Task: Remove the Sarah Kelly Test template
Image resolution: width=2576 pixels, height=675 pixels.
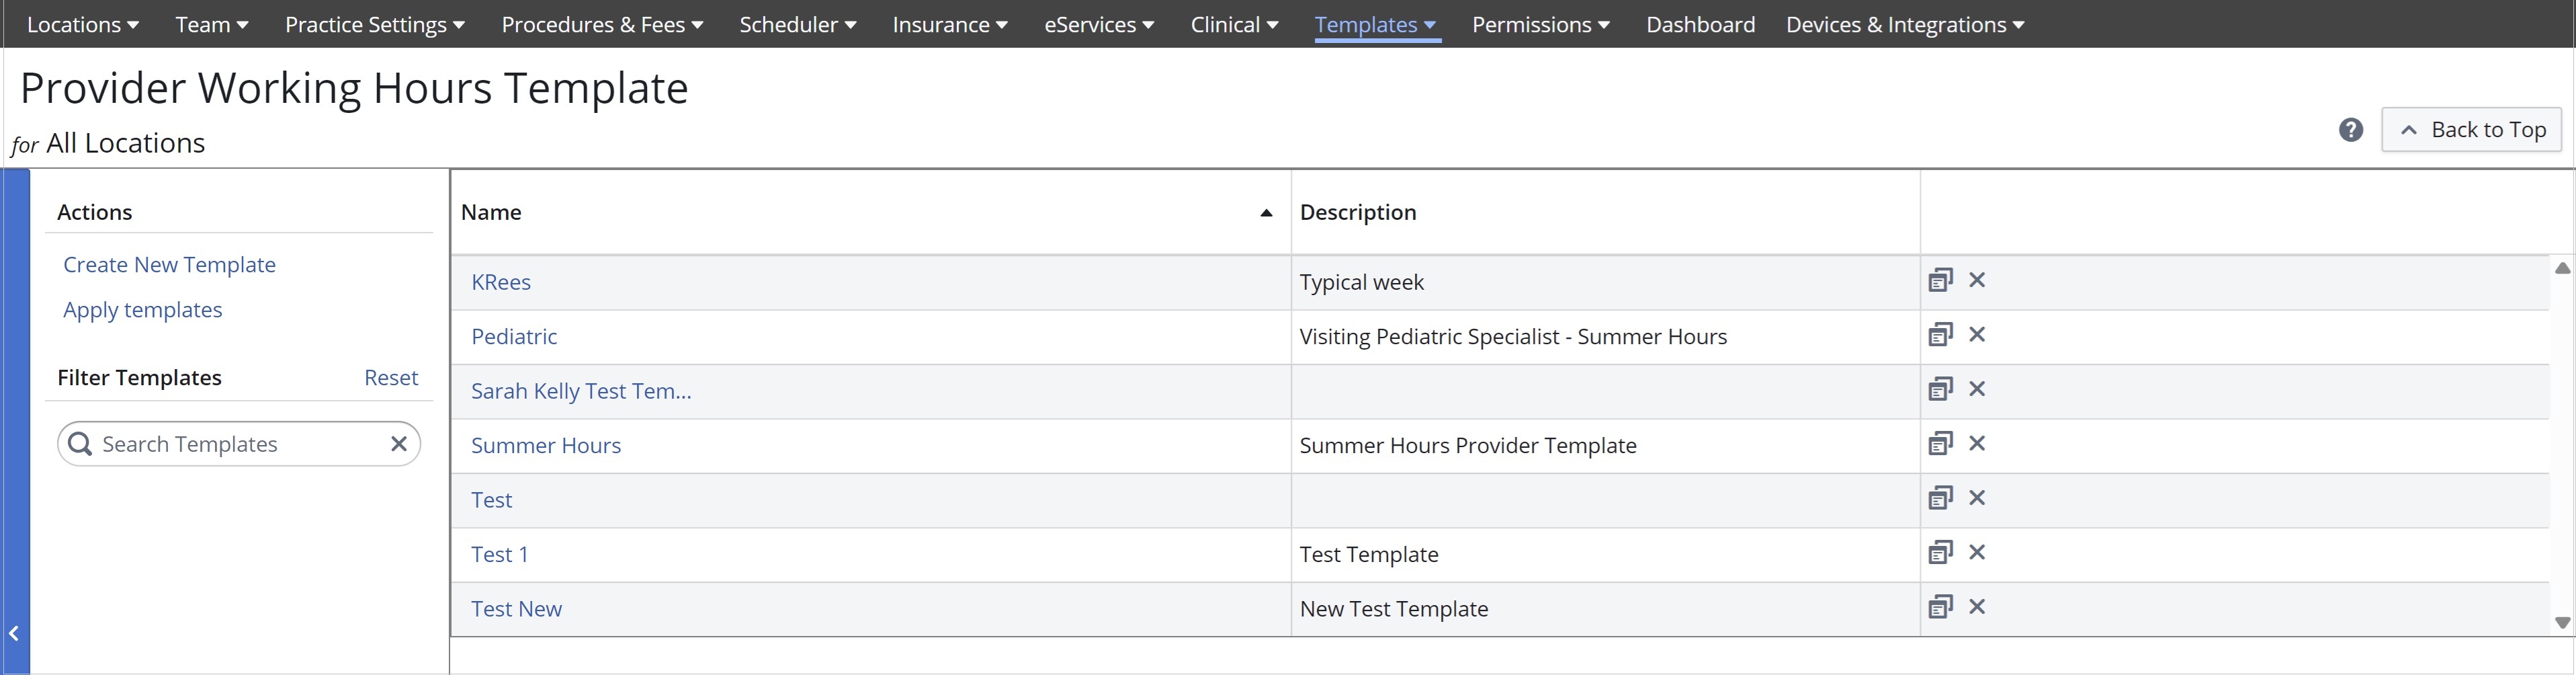Action: [x=1977, y=389]
